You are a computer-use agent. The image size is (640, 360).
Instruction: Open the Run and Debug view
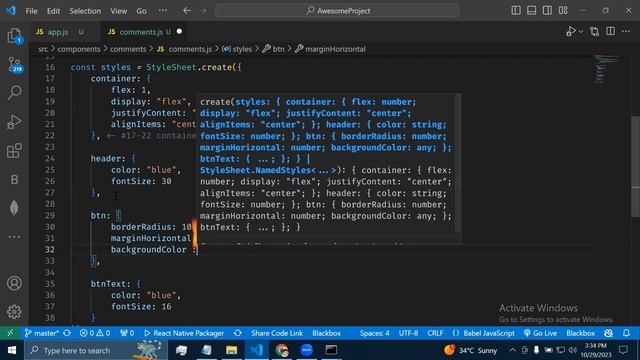pyautogui.click(x=14, y=122)
